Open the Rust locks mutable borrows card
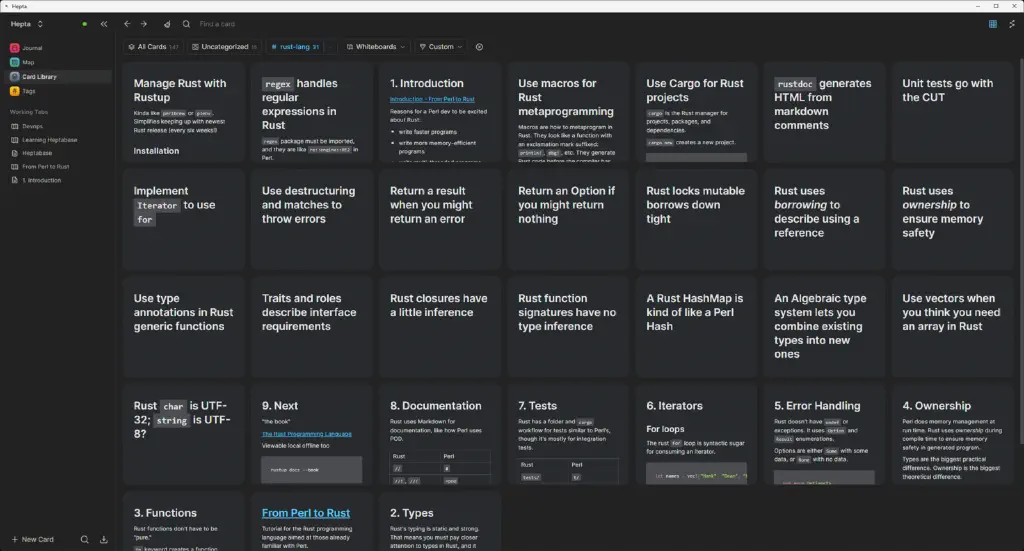This screenshot has width=1024, height=551. 696,219
